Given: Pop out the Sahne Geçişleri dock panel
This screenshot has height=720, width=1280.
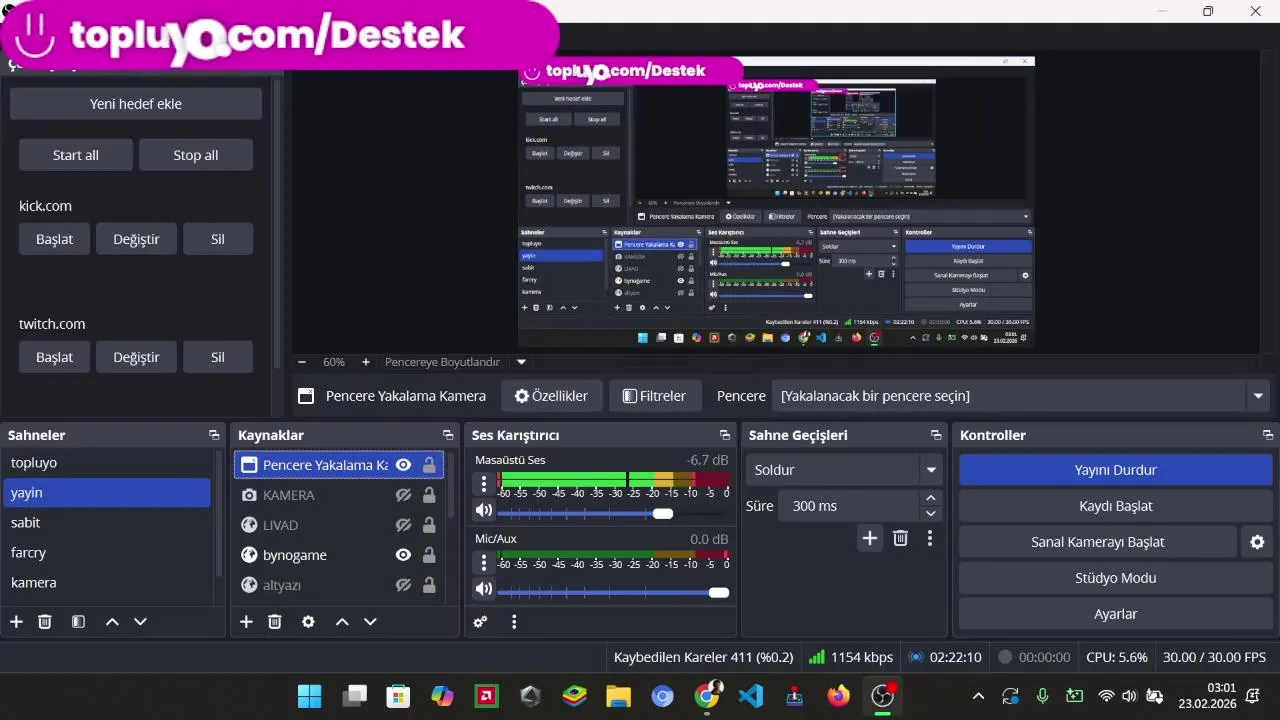Looking at the screenshot, I should pos(936,435).
